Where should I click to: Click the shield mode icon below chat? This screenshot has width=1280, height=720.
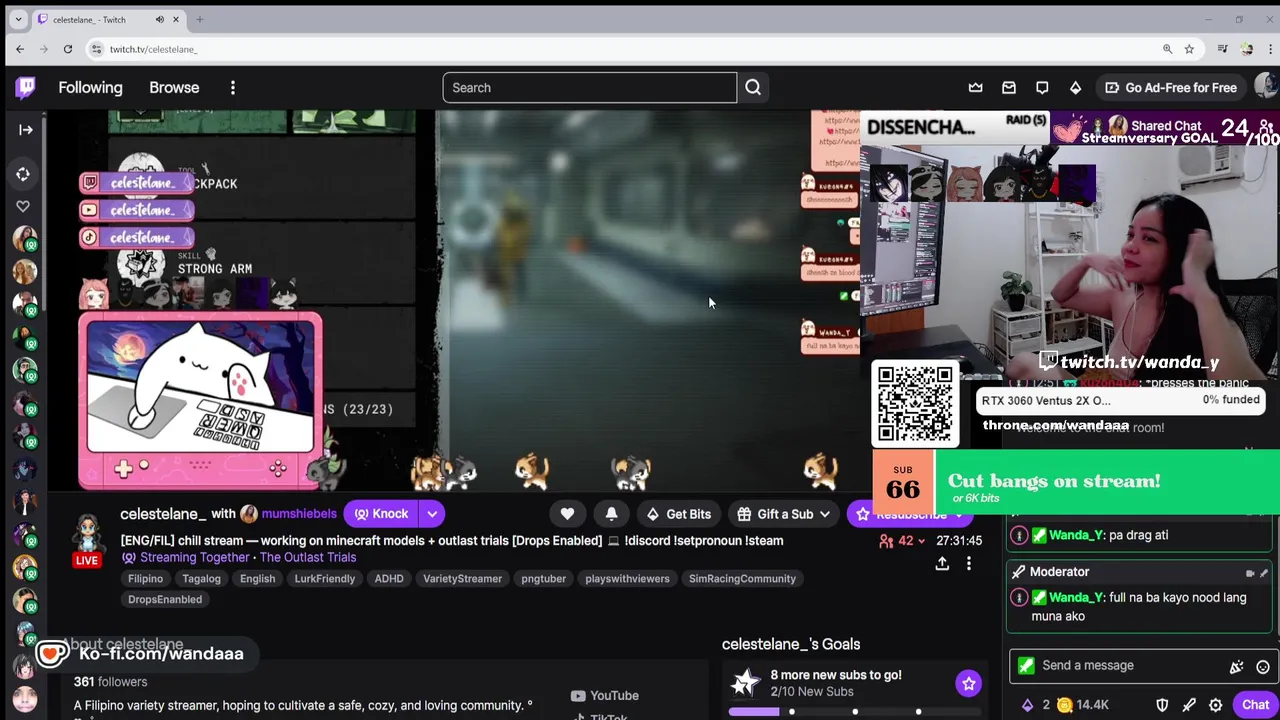[x=1162, y=705]
